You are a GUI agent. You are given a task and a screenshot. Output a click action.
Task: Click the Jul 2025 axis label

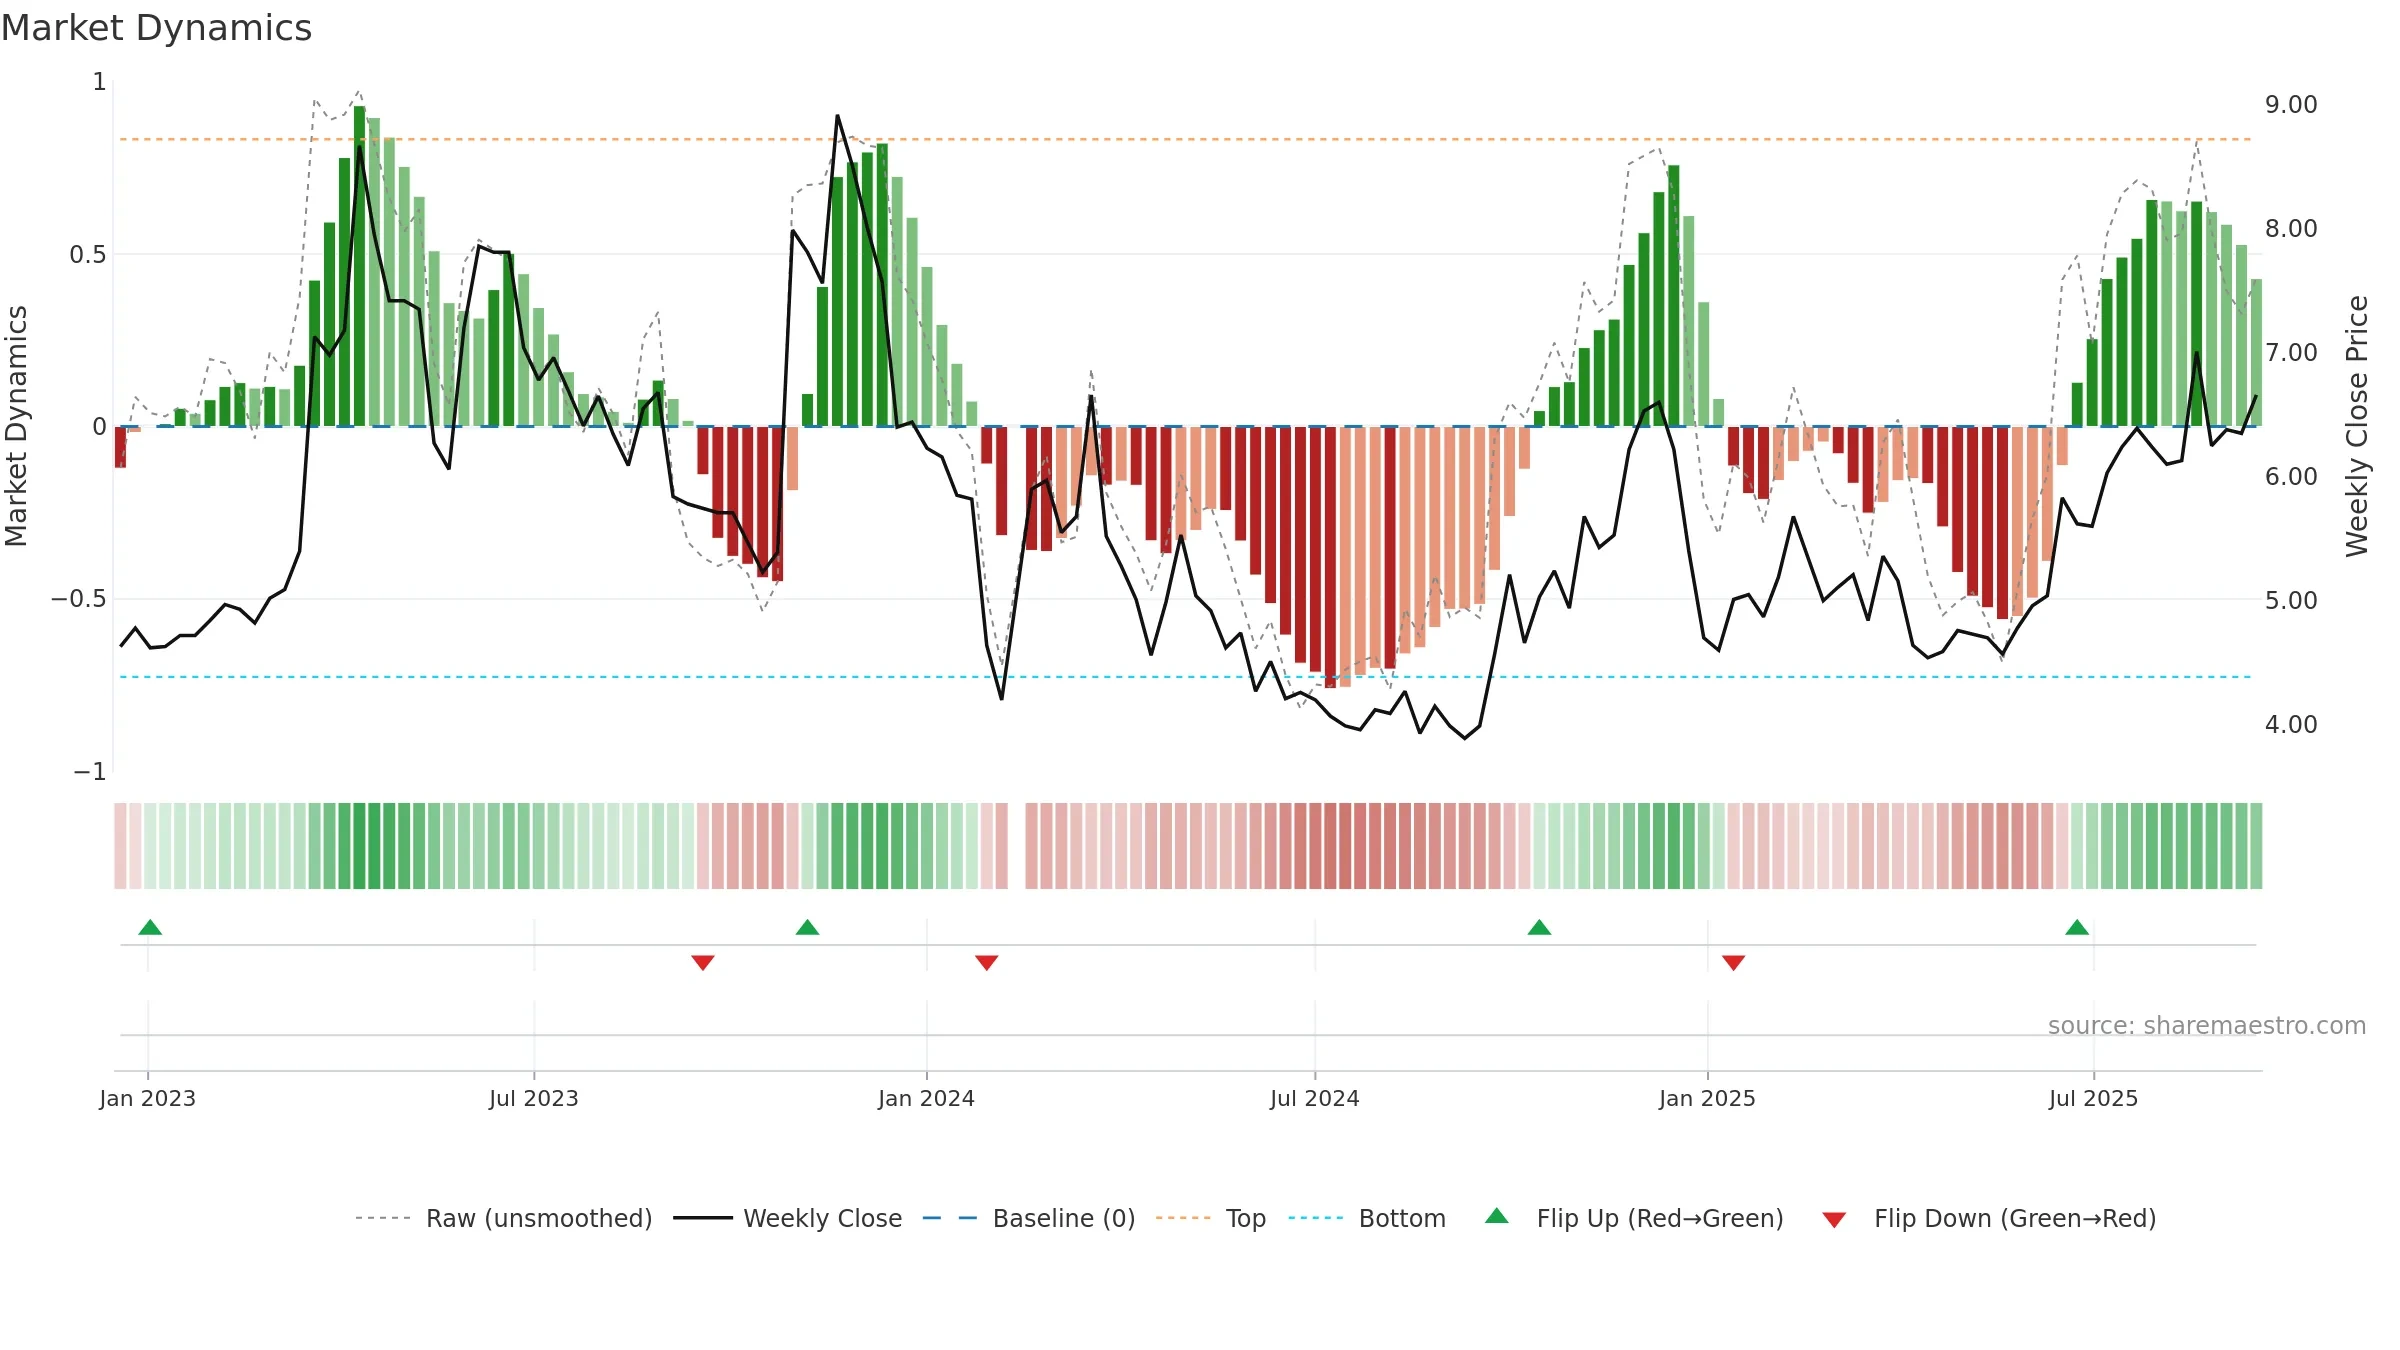tap(2094, 1098)
